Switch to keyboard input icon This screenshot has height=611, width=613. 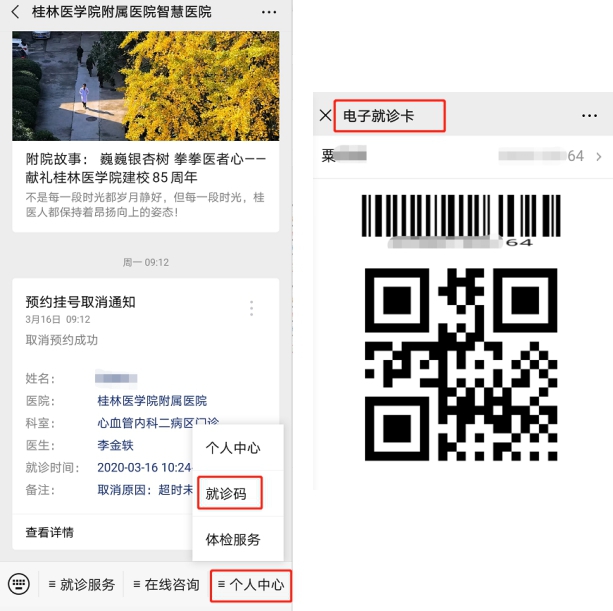click(x=19, y=585)
